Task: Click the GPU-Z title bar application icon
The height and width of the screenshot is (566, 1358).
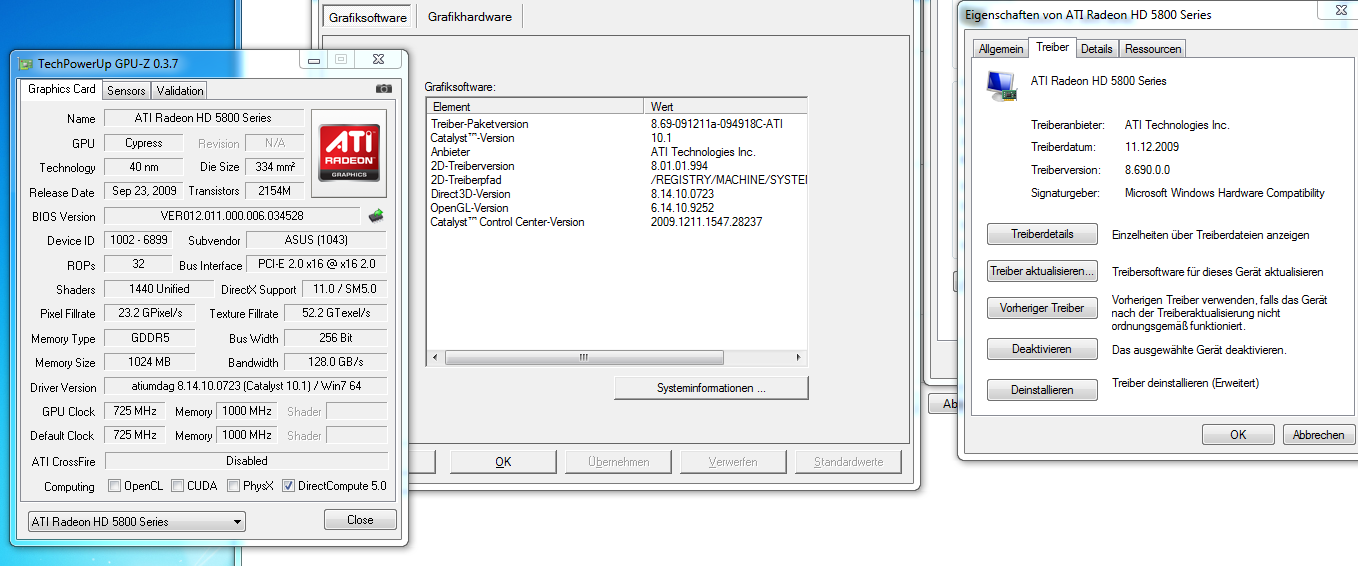Action: coord(25,63)
